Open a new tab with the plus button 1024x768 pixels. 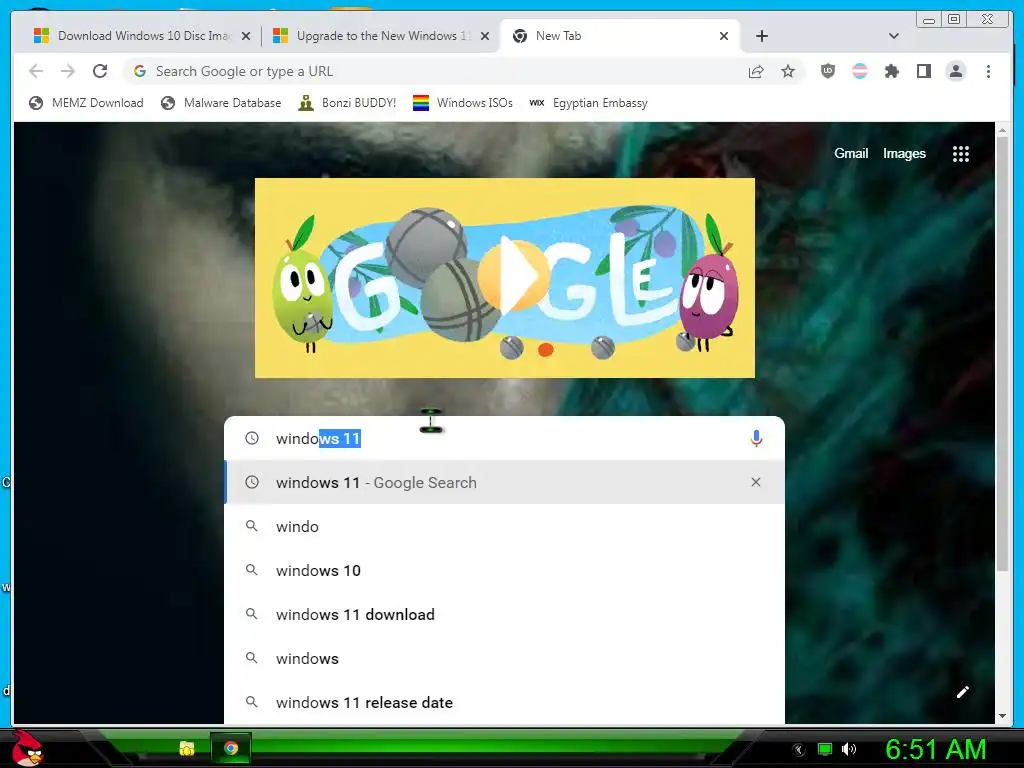[761, 36]
